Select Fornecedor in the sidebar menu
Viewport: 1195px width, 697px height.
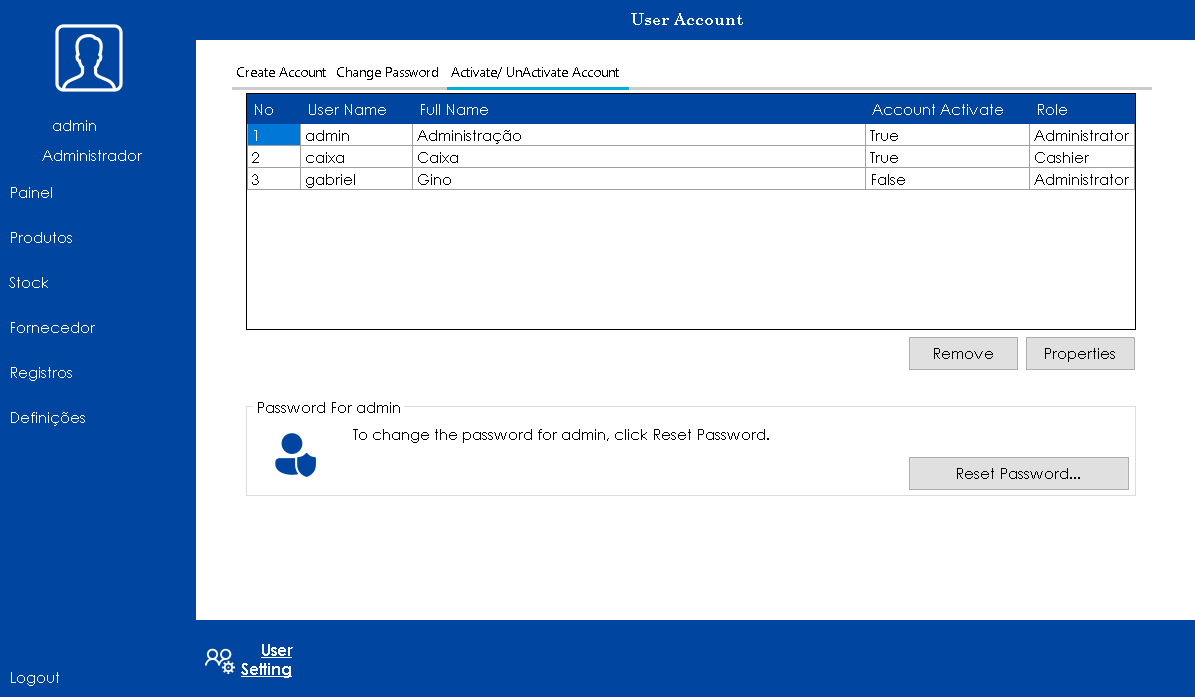(x=52, y=328)
